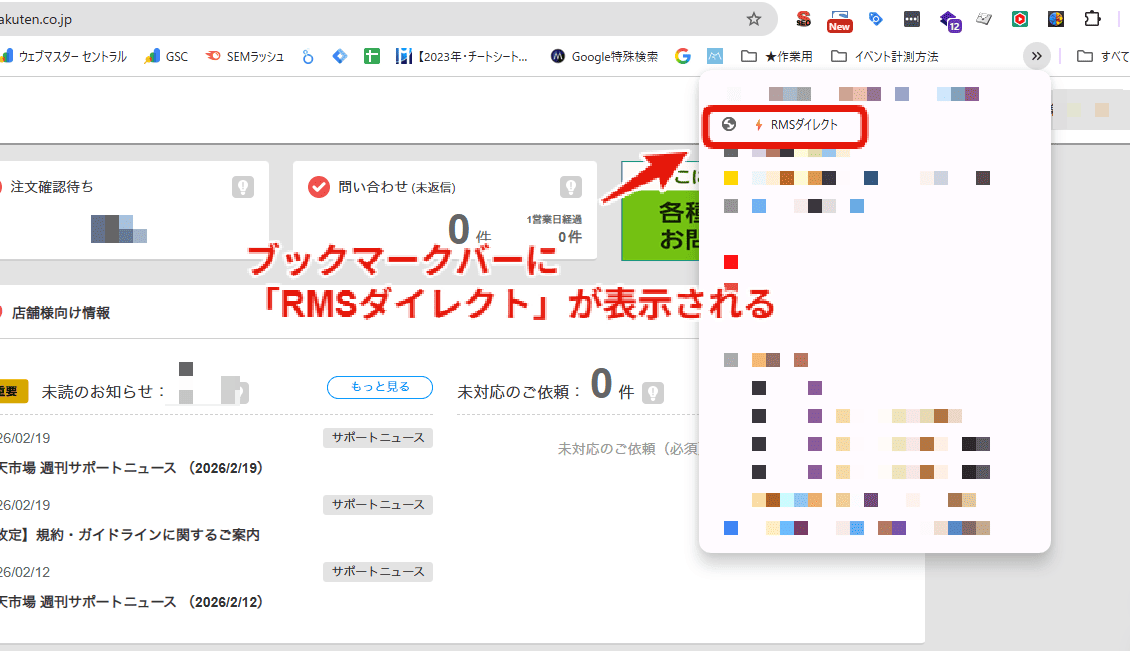Open the SEMラッシュ bookmark
Screen dimensions: 1130x651
tap(245, 57)
